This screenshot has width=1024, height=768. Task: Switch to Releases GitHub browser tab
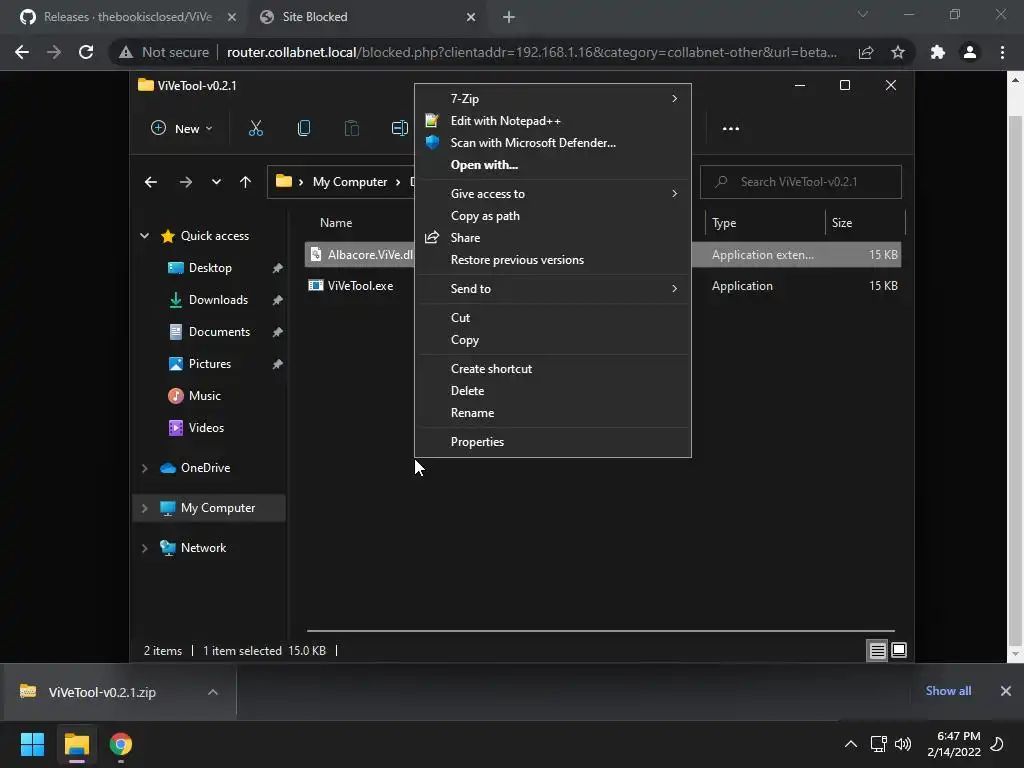tap(127, 17)
